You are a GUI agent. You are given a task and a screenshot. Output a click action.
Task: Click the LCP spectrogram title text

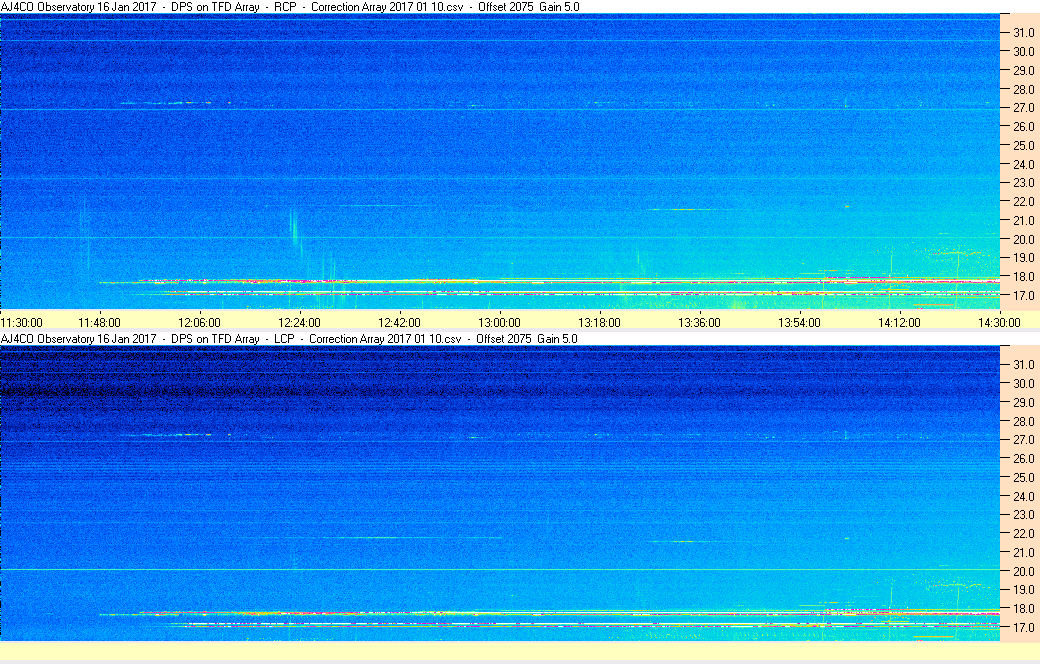pyautogui.click(x=289, y=338)
